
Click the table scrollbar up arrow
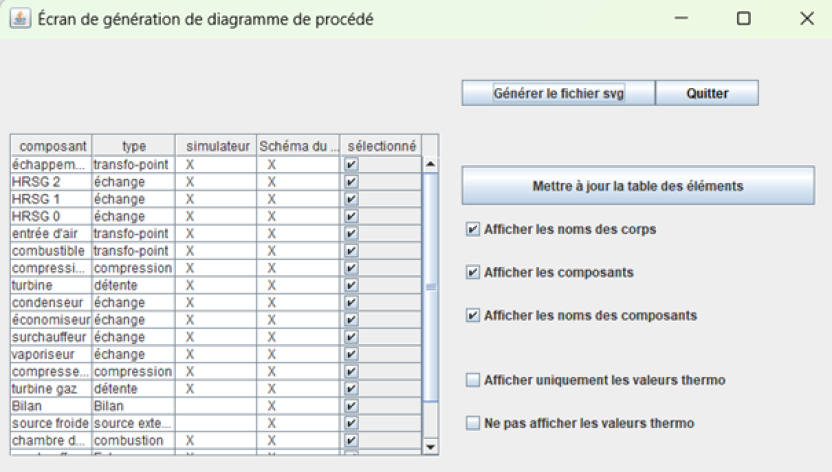pos(431,164)
